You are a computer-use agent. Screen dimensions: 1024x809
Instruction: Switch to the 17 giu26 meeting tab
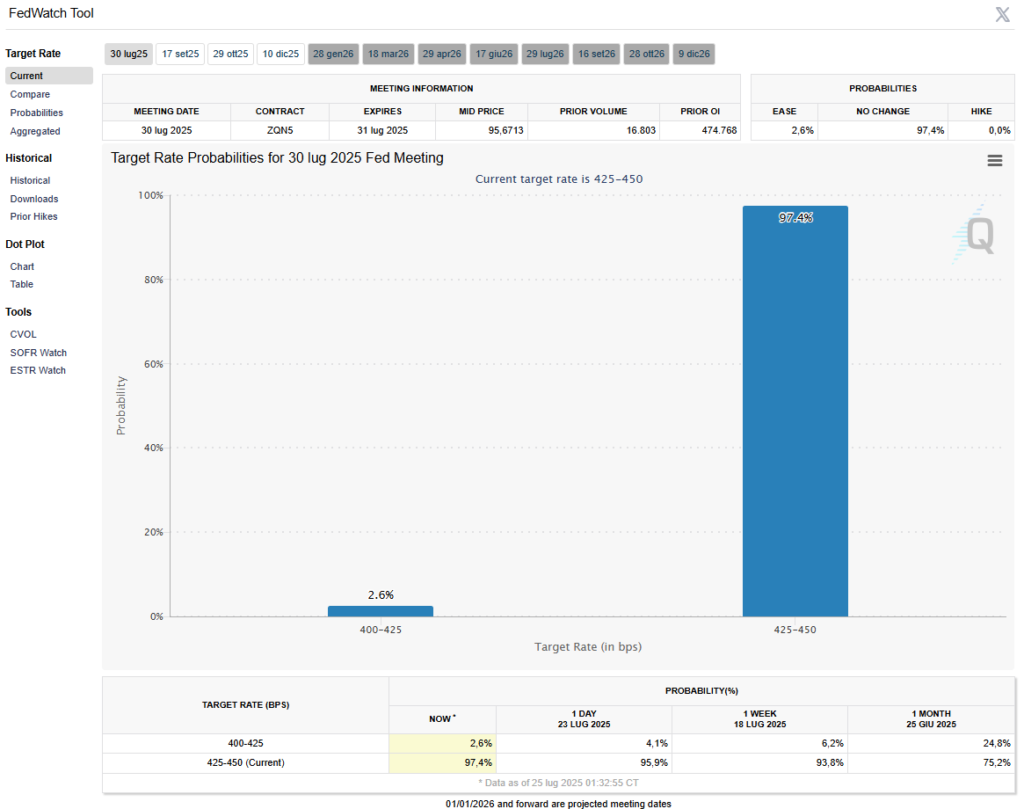(x=494, y=54)
